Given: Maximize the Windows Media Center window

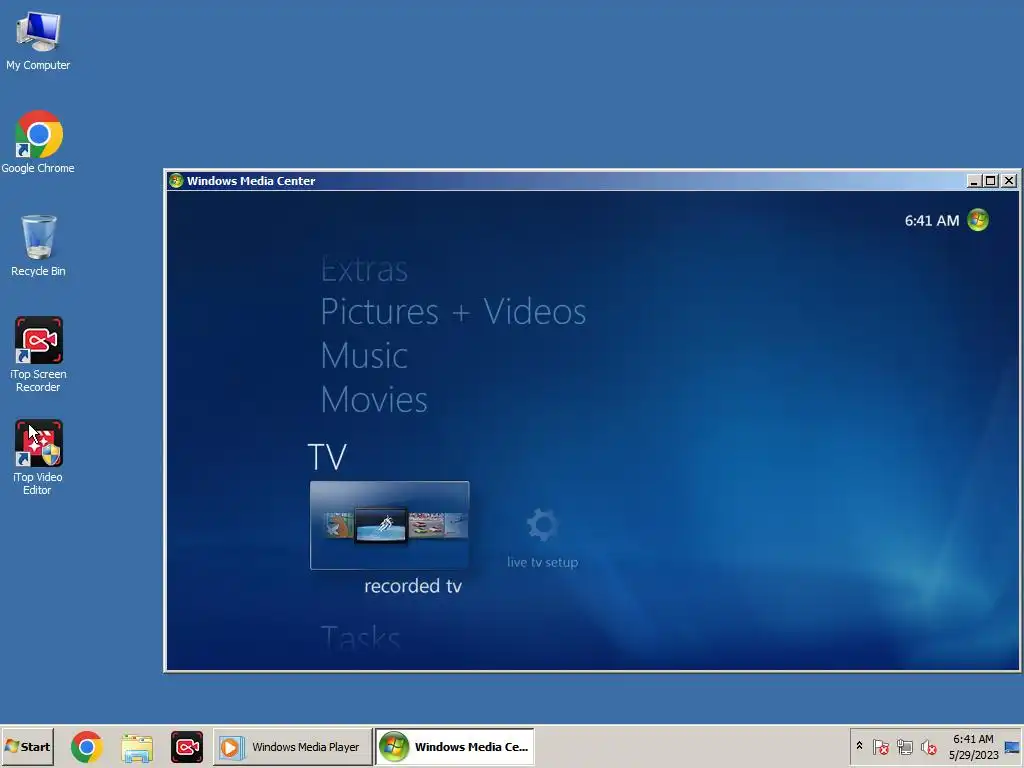Looking at the screenshot, I should pos(991,181).
